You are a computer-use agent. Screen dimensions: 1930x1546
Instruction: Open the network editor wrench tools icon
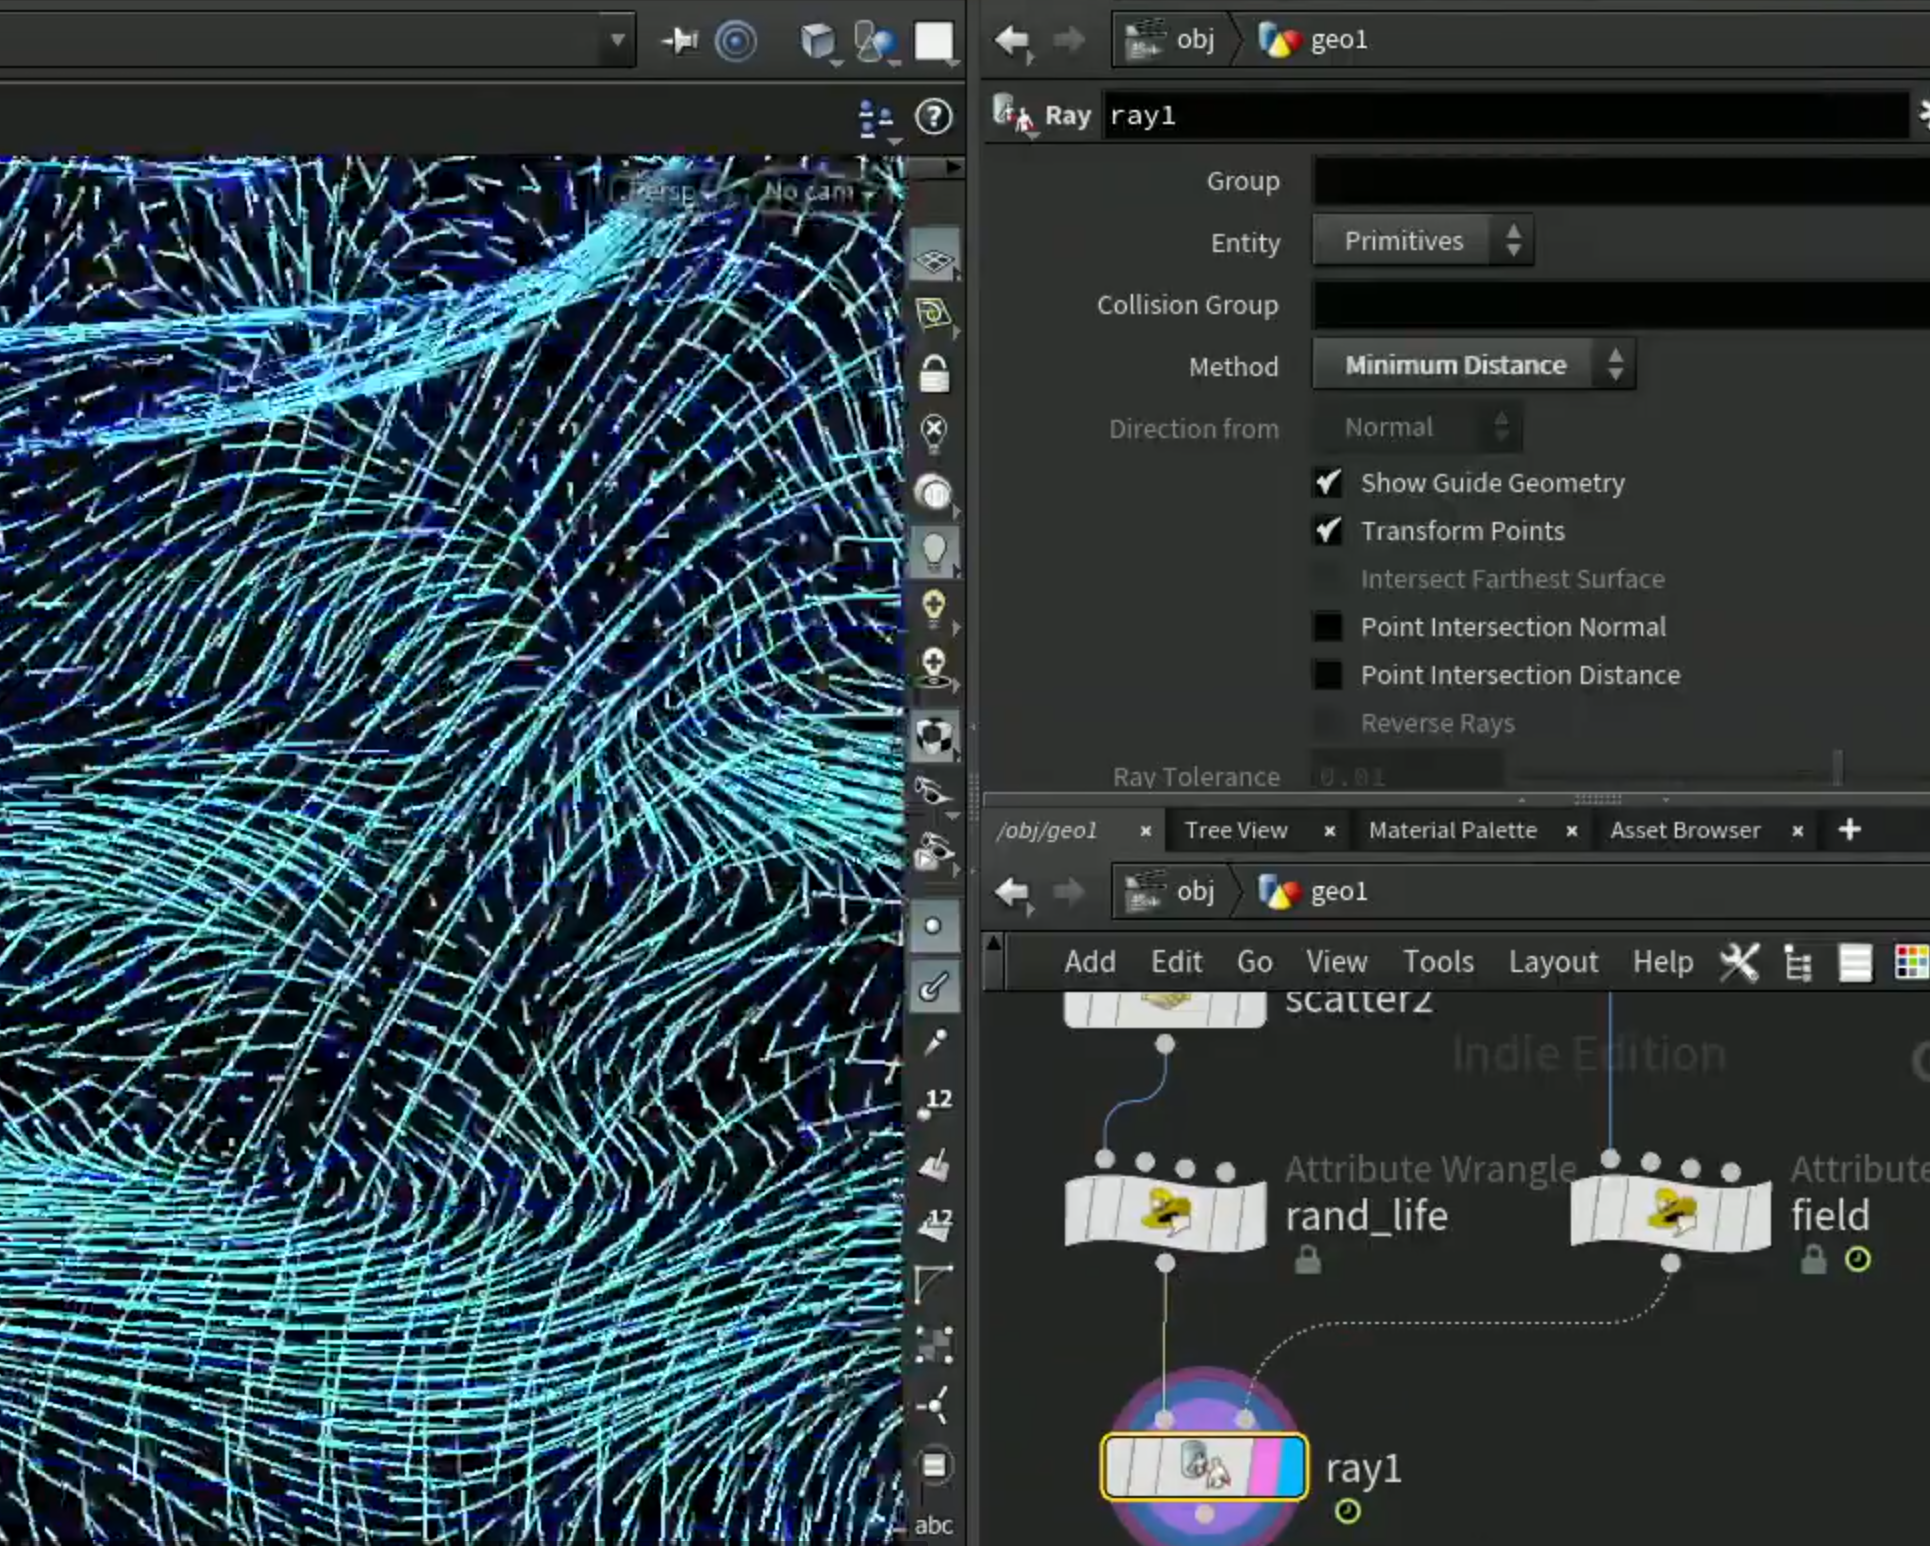tap(1739, 962)
